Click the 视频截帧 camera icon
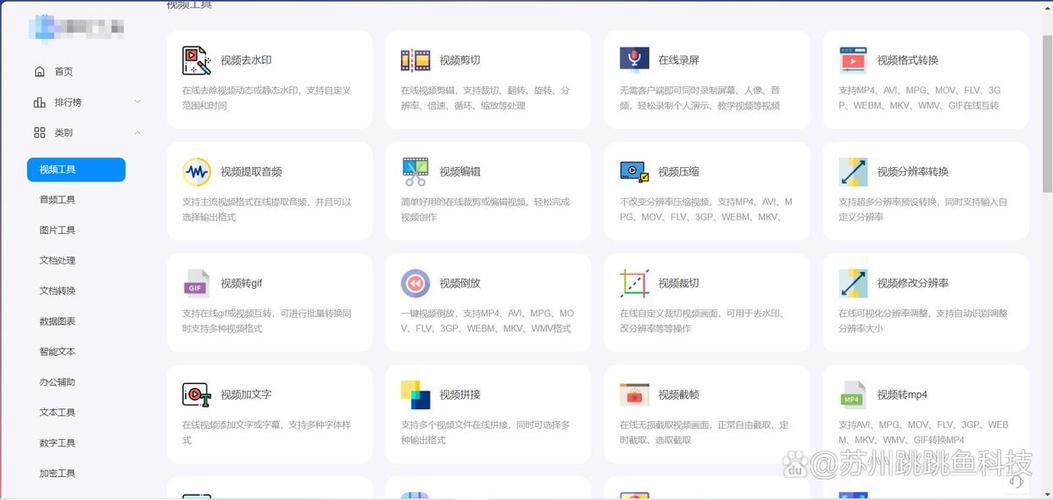Image resolution: width=1053 pixels, height=500 pixels. tap(634, 395)
